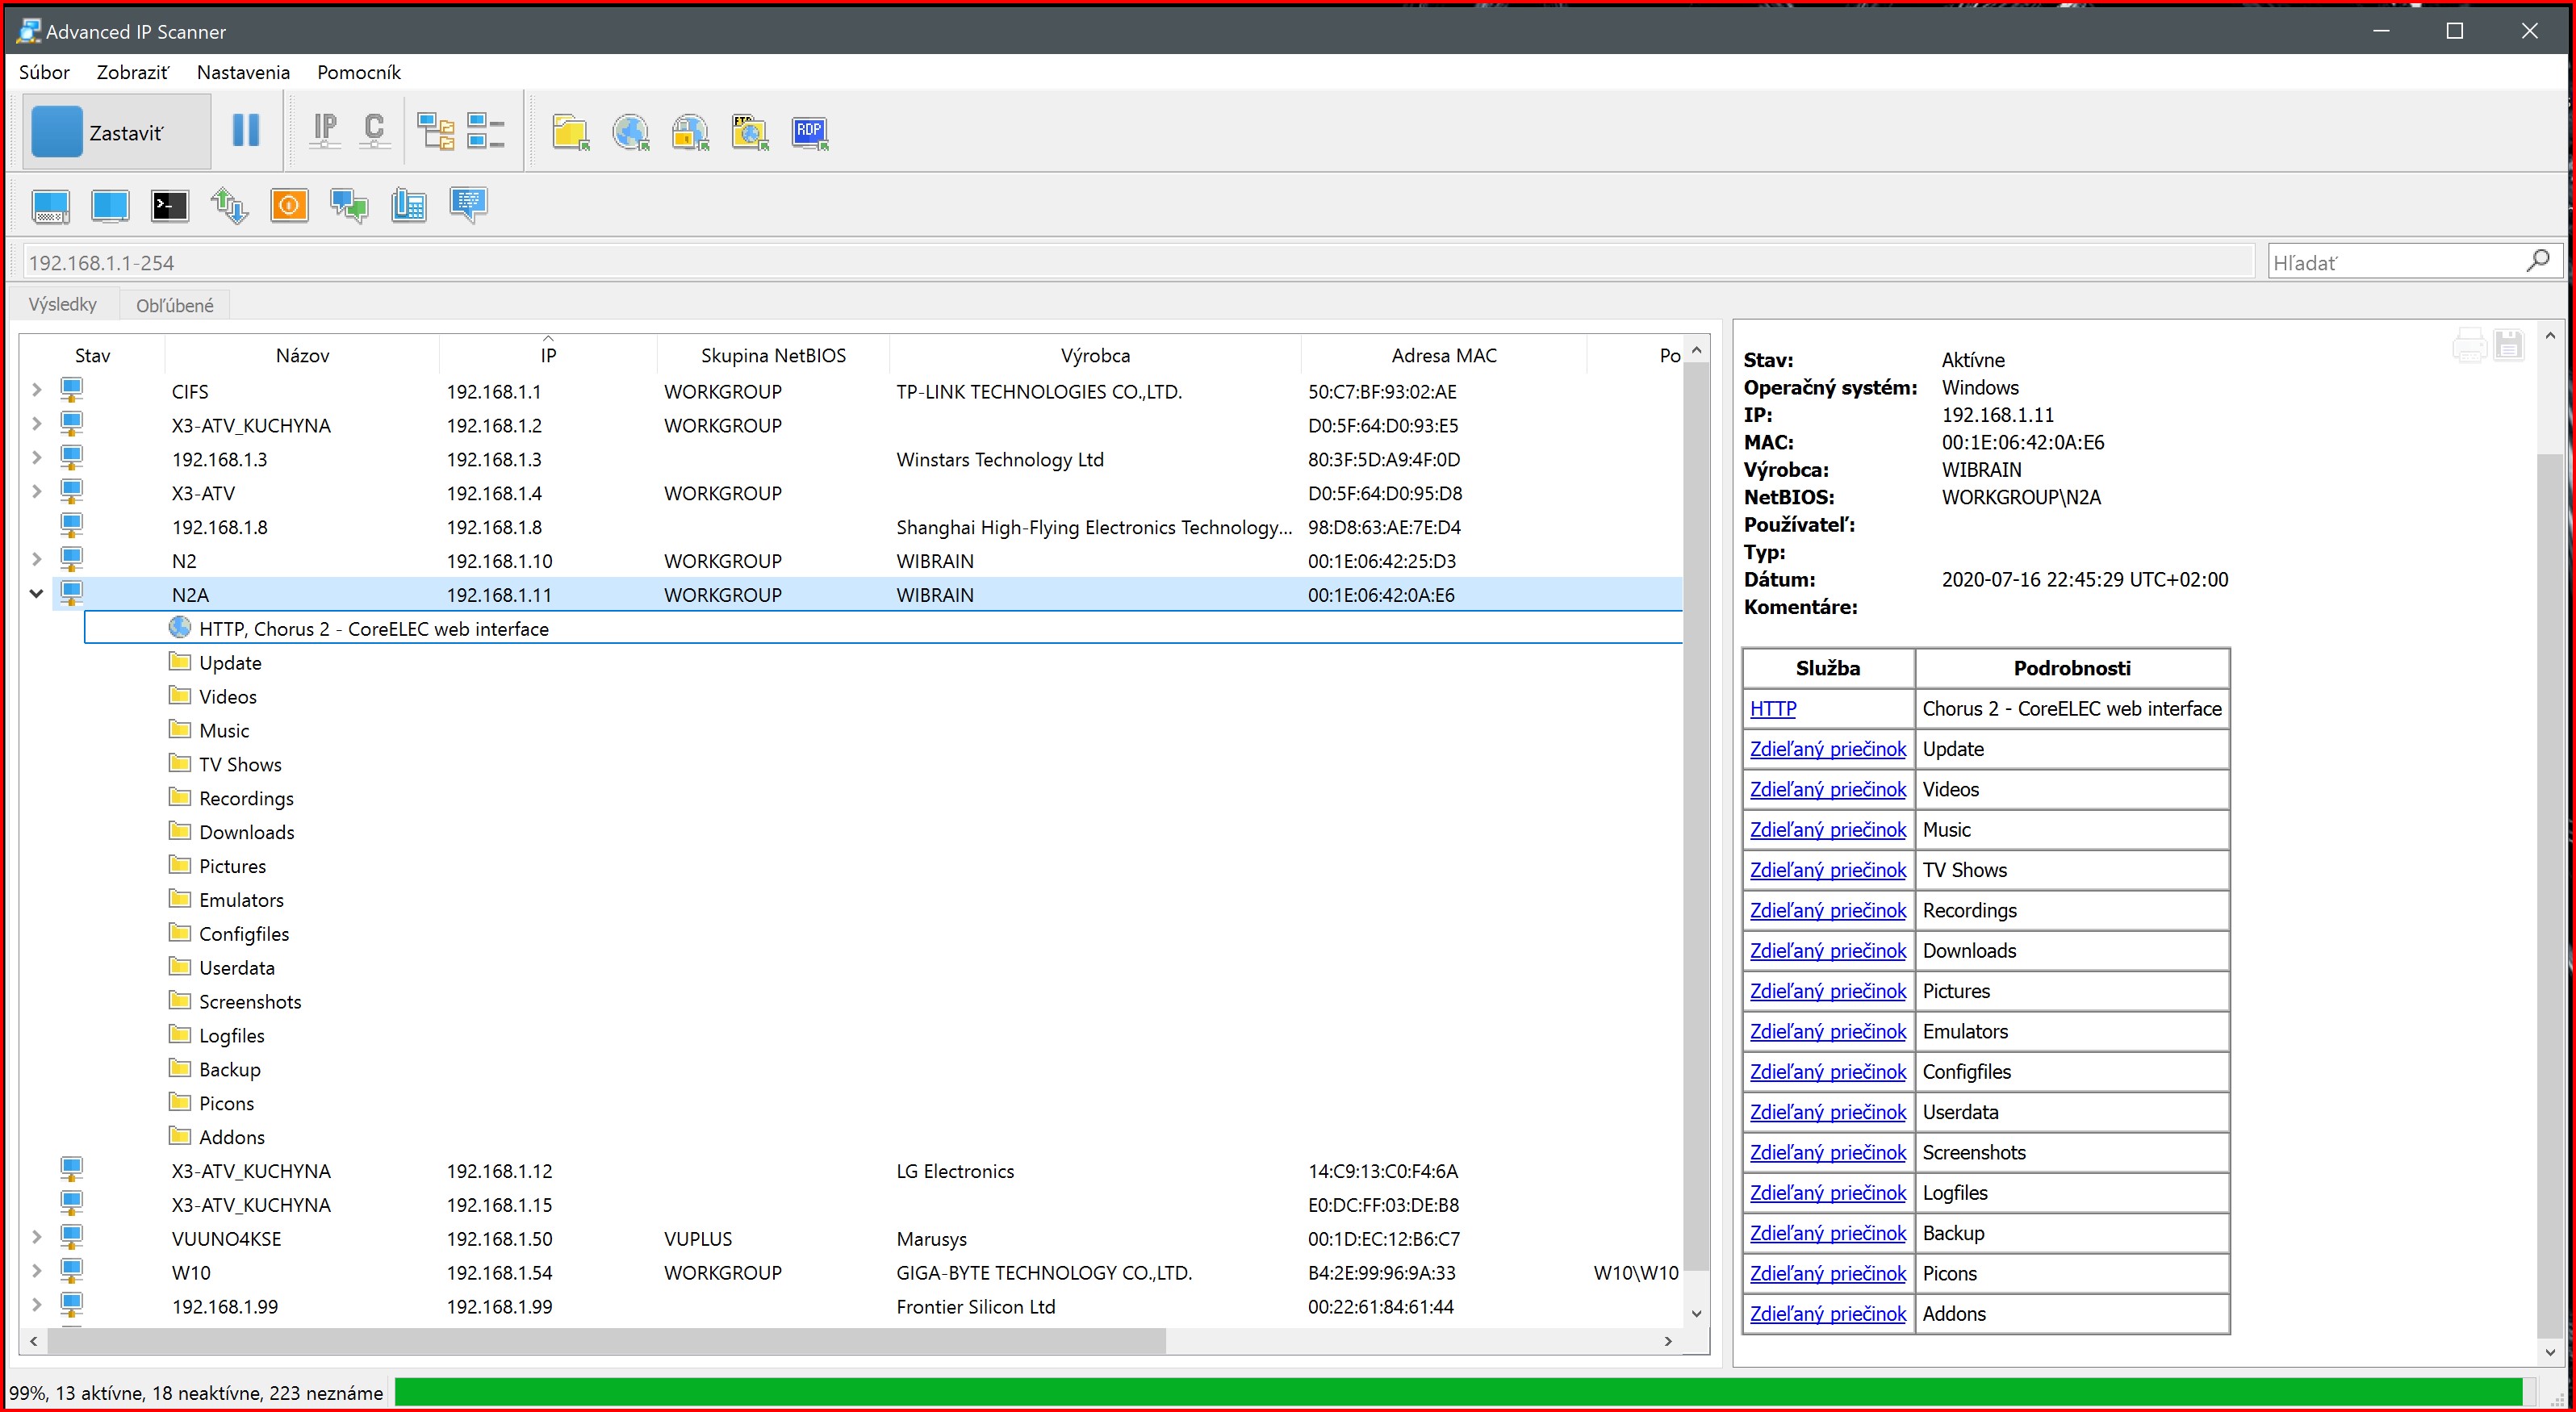Collapse the N2A device row
The width and height of the screenshot is (2576, 1412).
pos(36,594)
